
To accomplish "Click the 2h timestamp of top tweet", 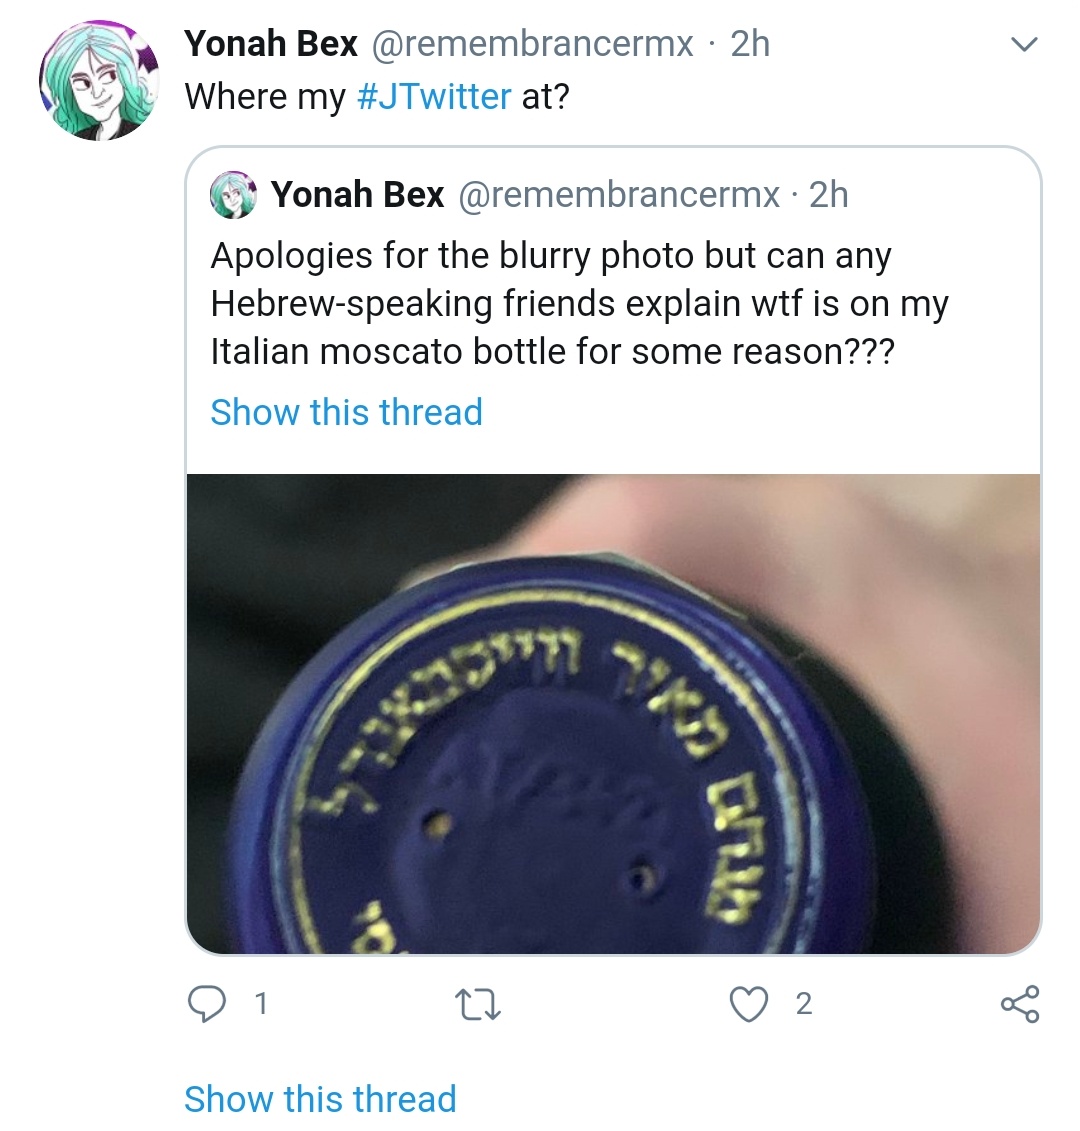I will tap(750, 44).
